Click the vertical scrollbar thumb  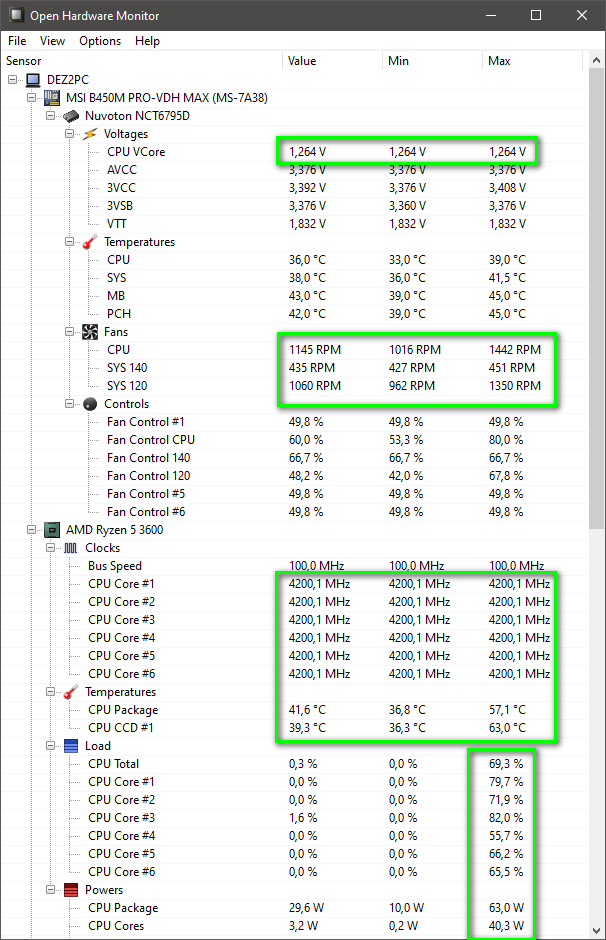coord(596,299)
